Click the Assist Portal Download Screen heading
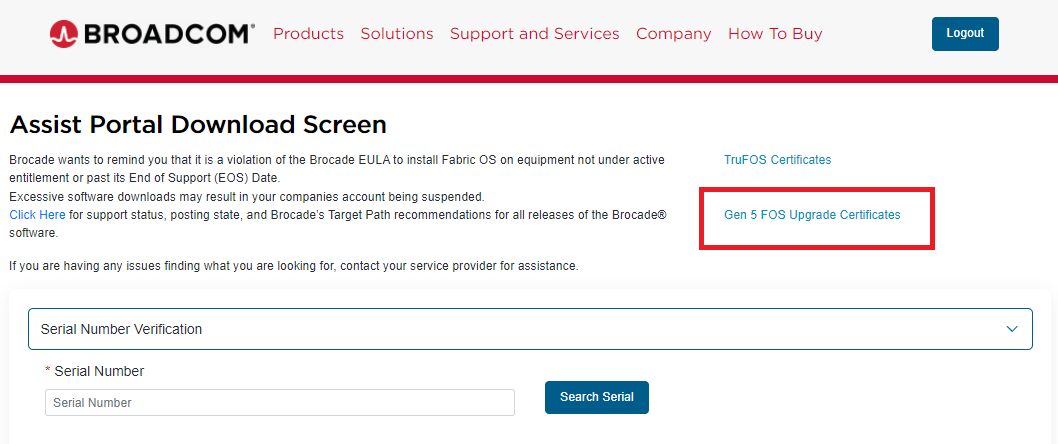 [198, 125]
